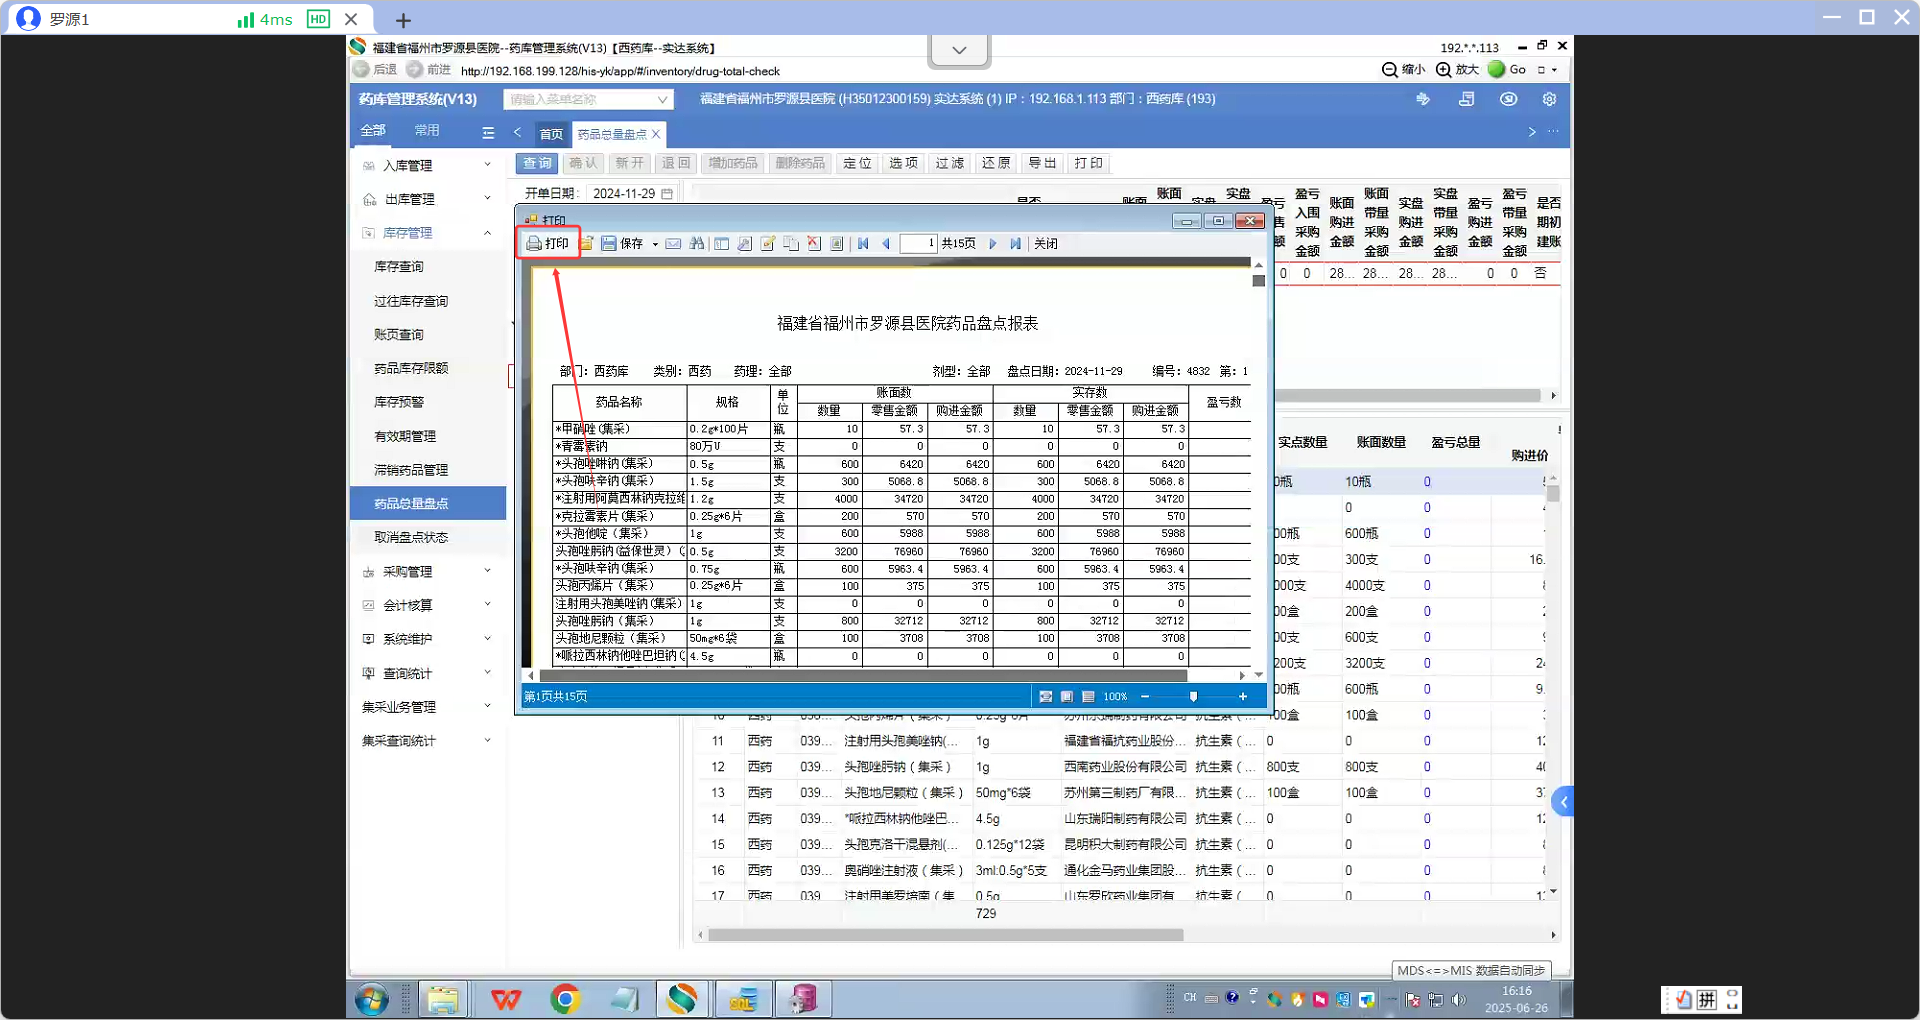Open 有效期管理 in sidebar
Screen dimensions: 1920x1020
click(405, 436)
